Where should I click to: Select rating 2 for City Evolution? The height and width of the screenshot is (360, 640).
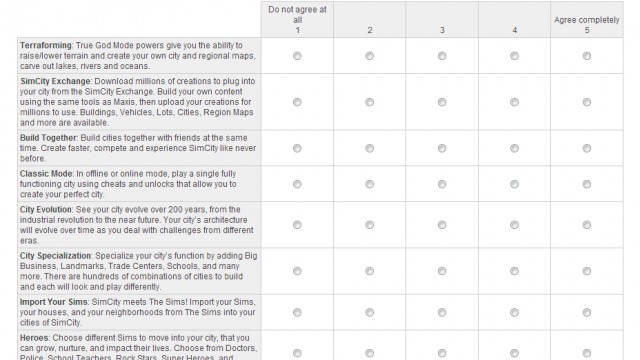(369, 225)
